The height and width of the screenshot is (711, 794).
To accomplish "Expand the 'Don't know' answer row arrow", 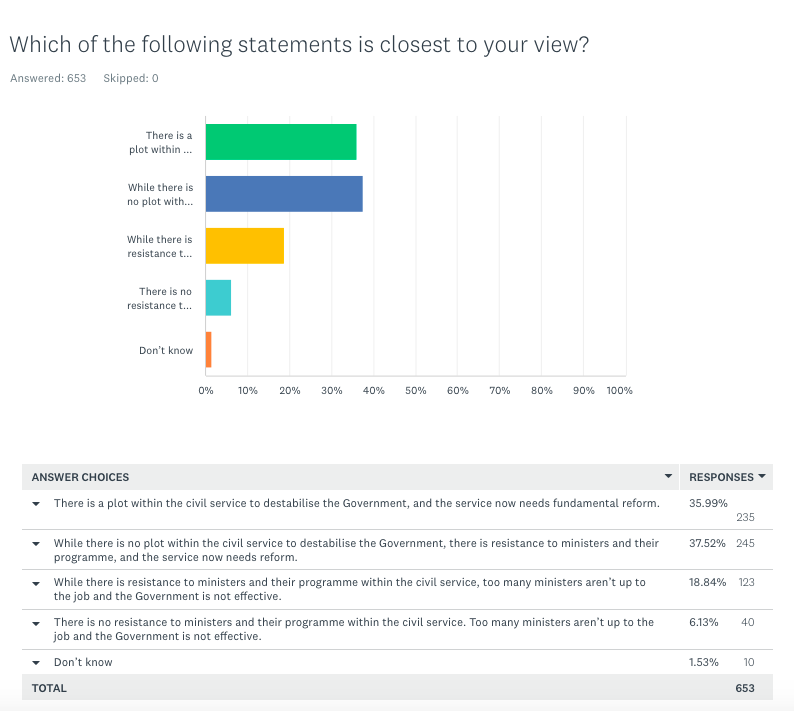I will coord(37,662).
